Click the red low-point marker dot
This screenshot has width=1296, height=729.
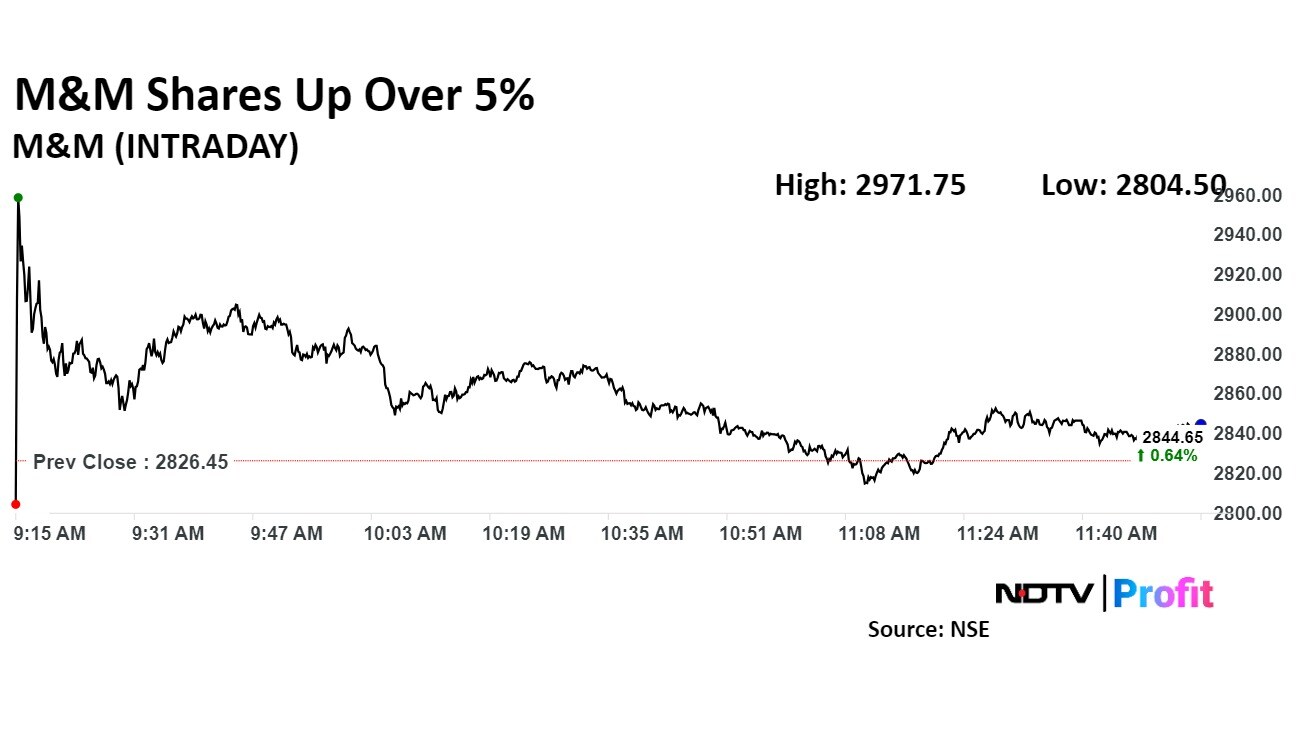15,504
